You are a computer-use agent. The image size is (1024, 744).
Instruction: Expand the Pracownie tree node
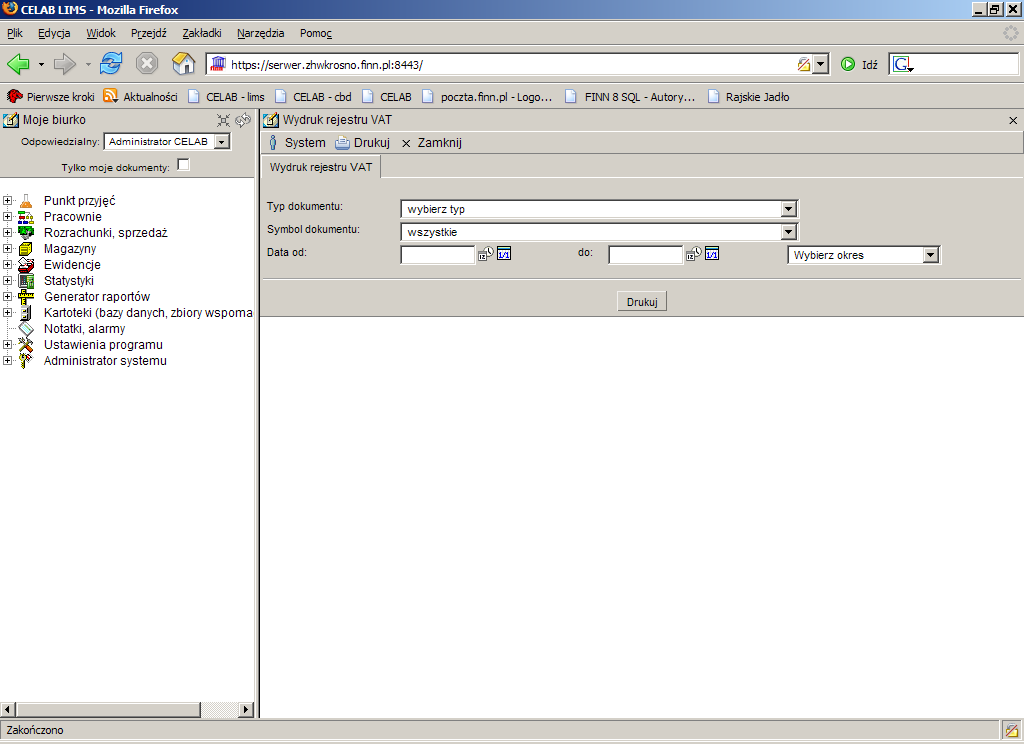coord(7,216)
